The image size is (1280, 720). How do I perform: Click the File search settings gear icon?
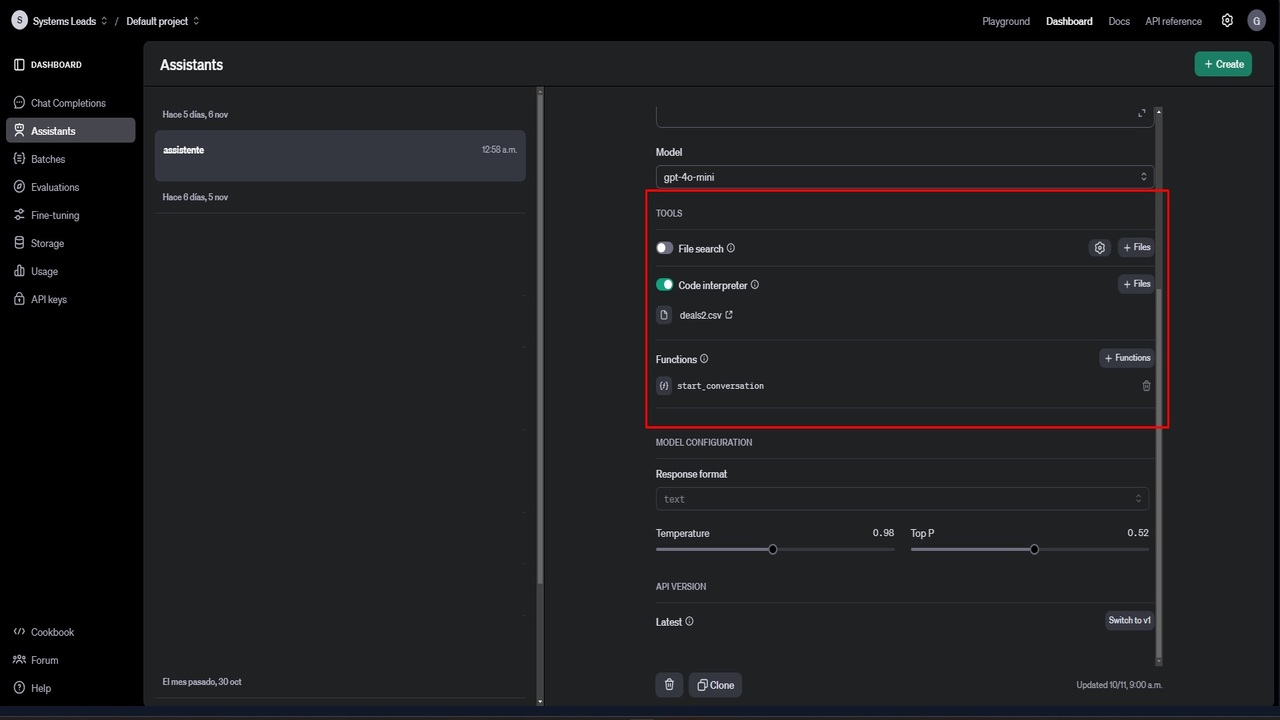pos(1099,248)
